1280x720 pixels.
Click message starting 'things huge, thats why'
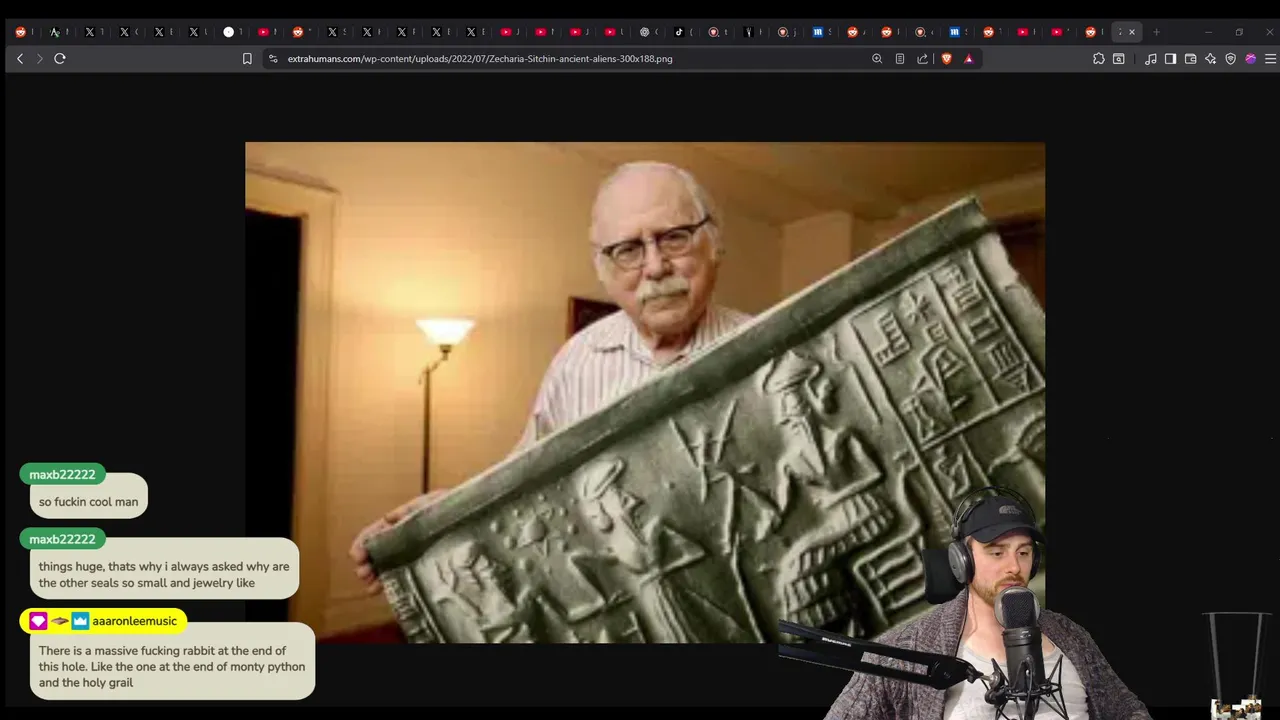[x=164, y=574]
